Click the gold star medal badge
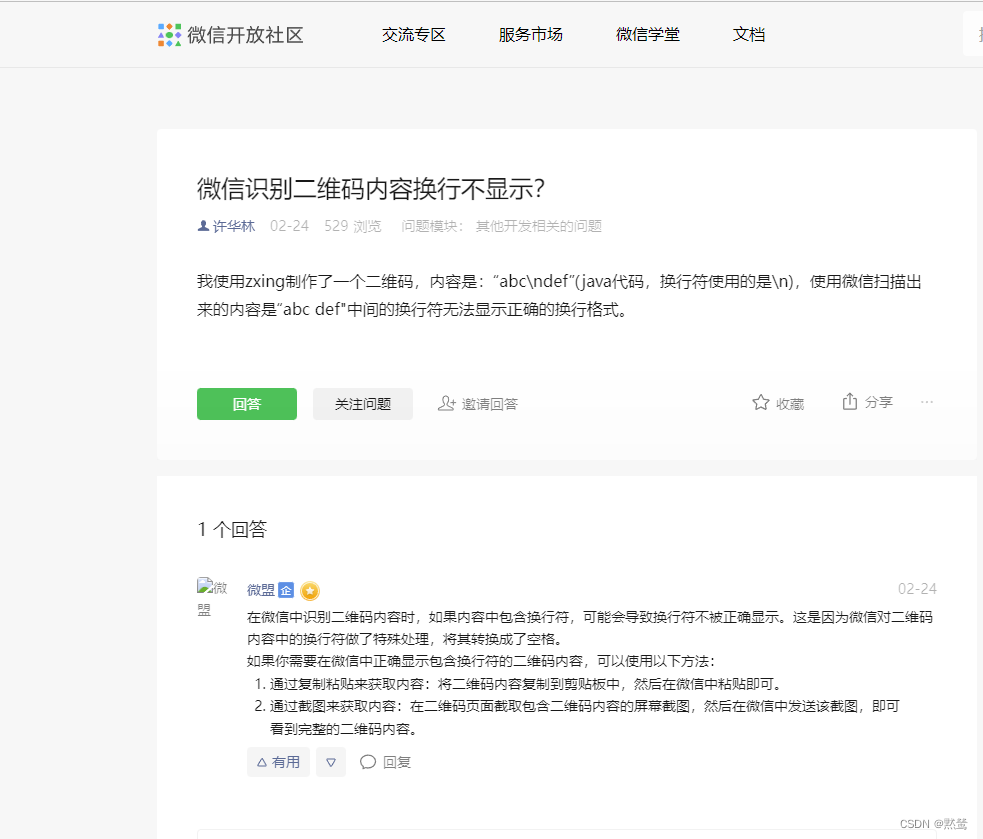This screenshot has width=983, height=839. [310, 591]
